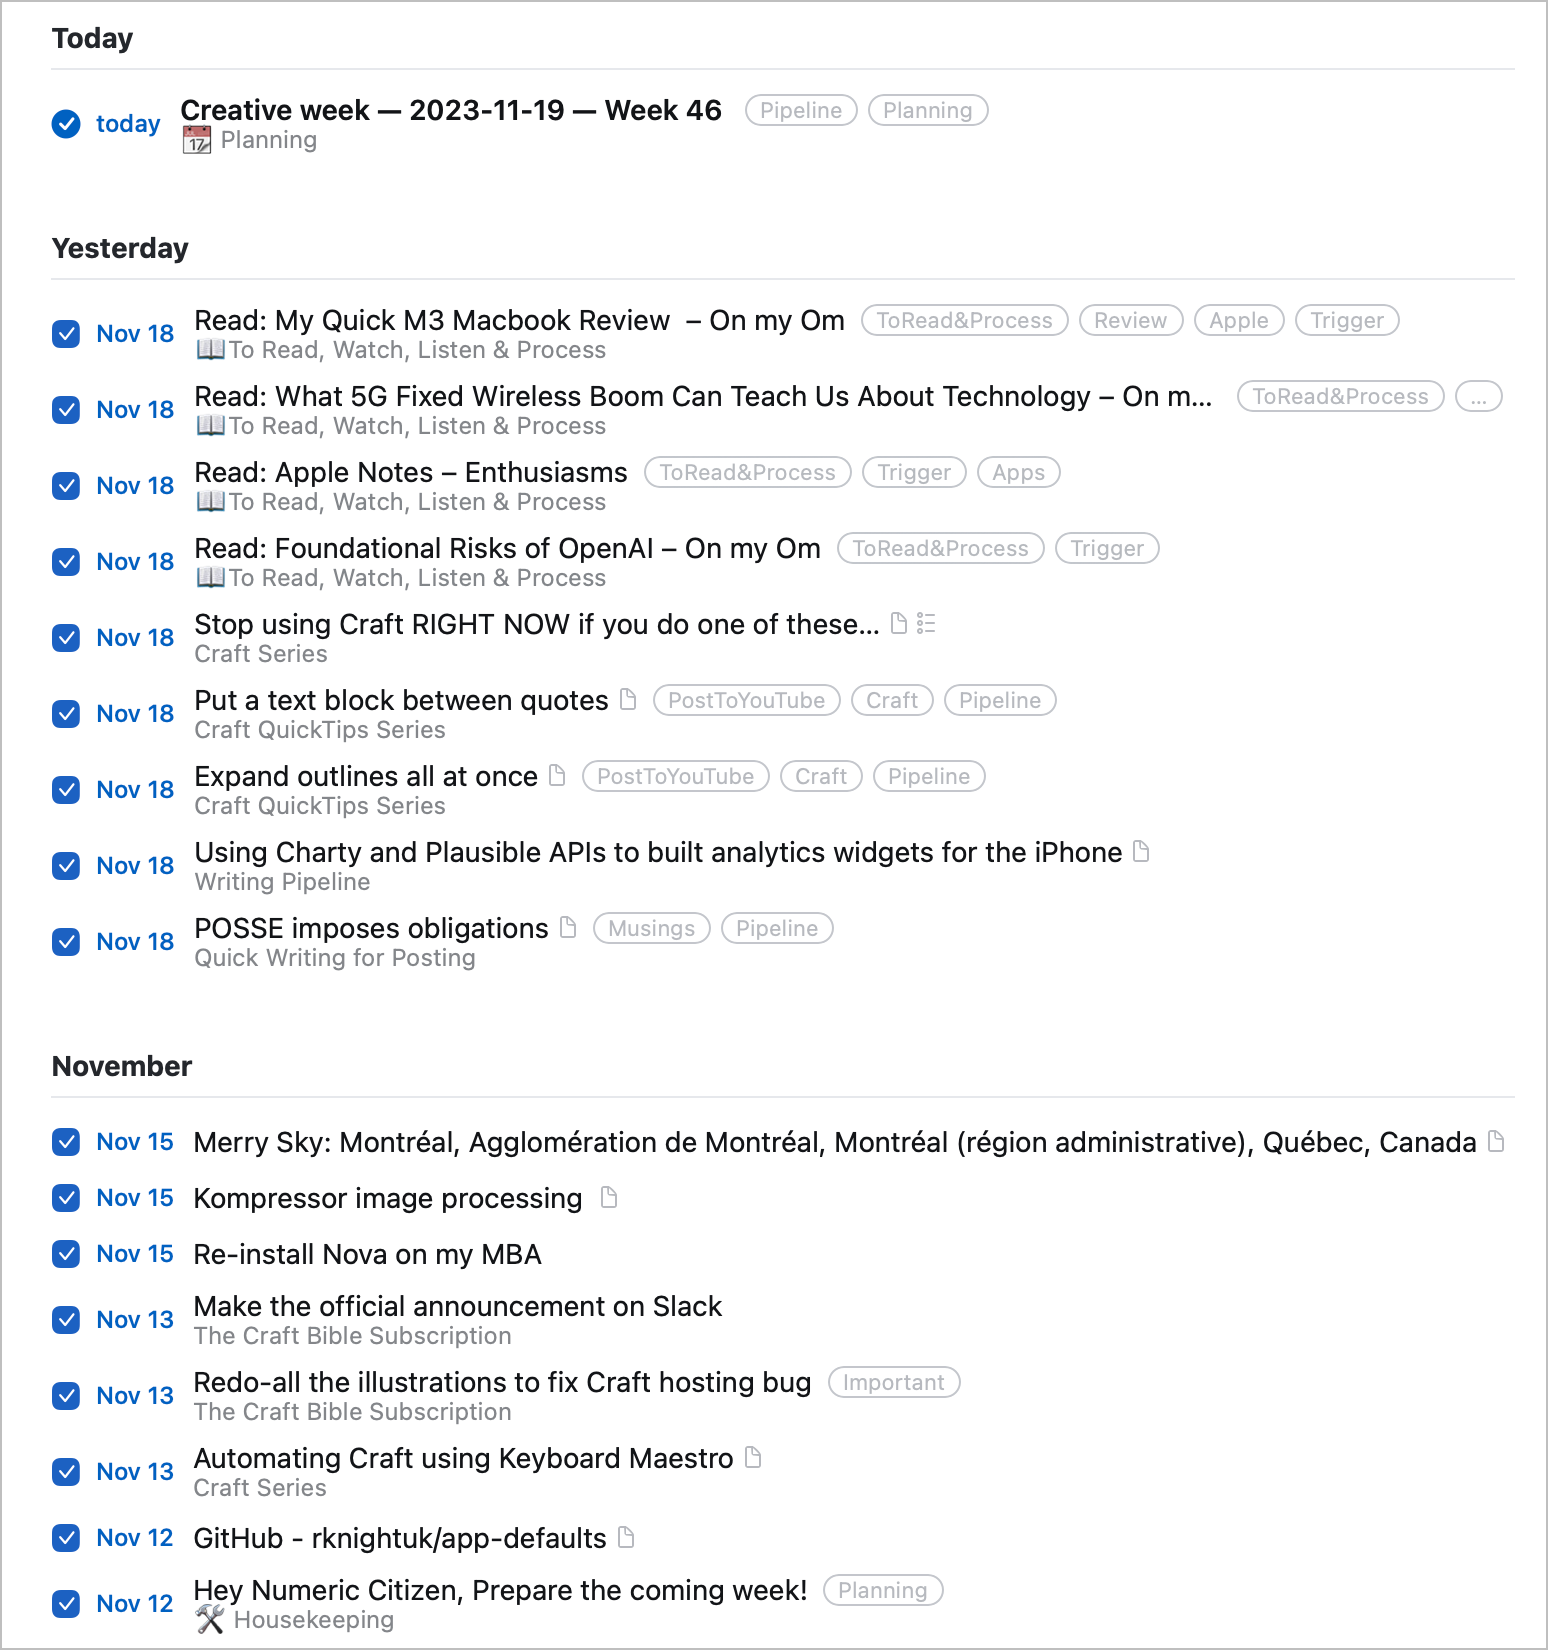Image resolution: width=1548 pixels, height=1650 pixels.
Task: Click the Review tag on M3 Macbook task
Action: click(1131, 320)
